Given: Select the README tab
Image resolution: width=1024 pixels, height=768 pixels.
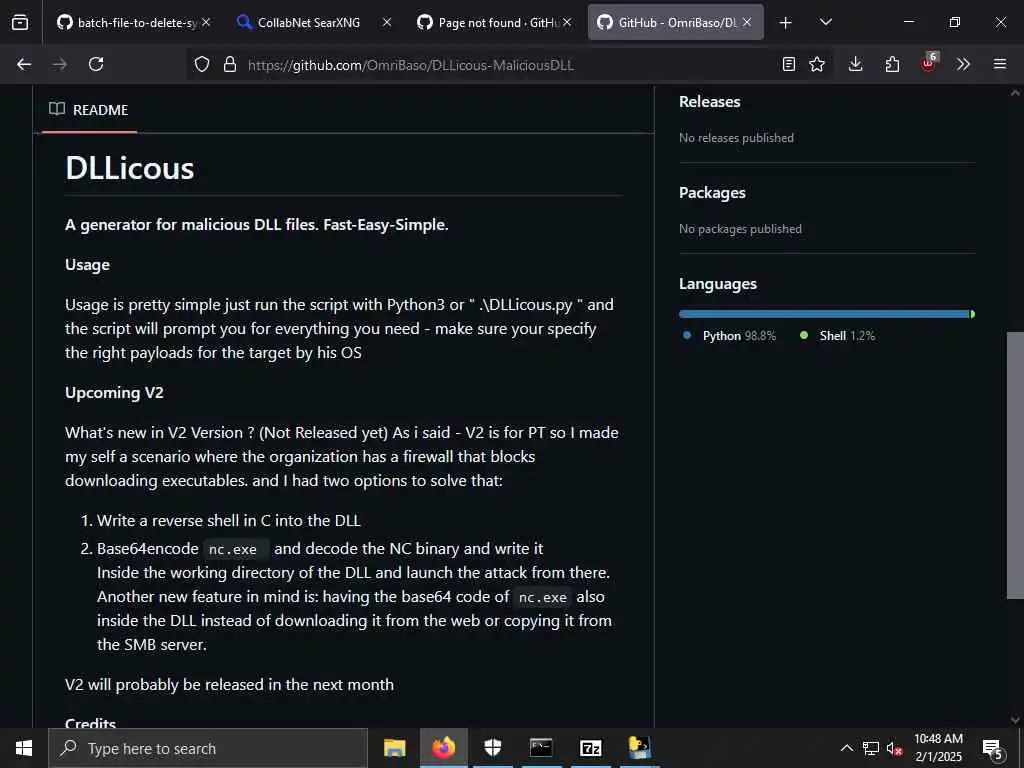Looking at the screenshot, I should point(89,110).
